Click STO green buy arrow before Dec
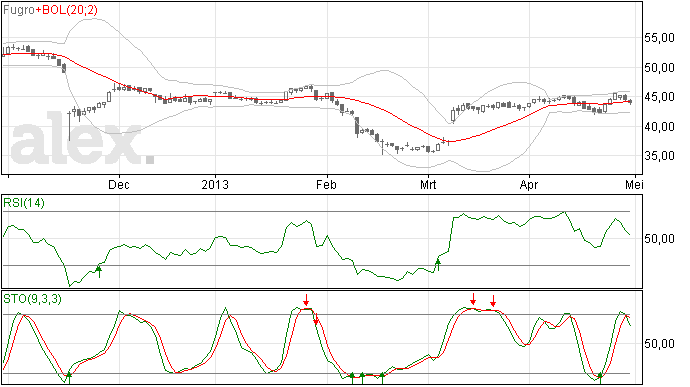 [x=69, y=378]
